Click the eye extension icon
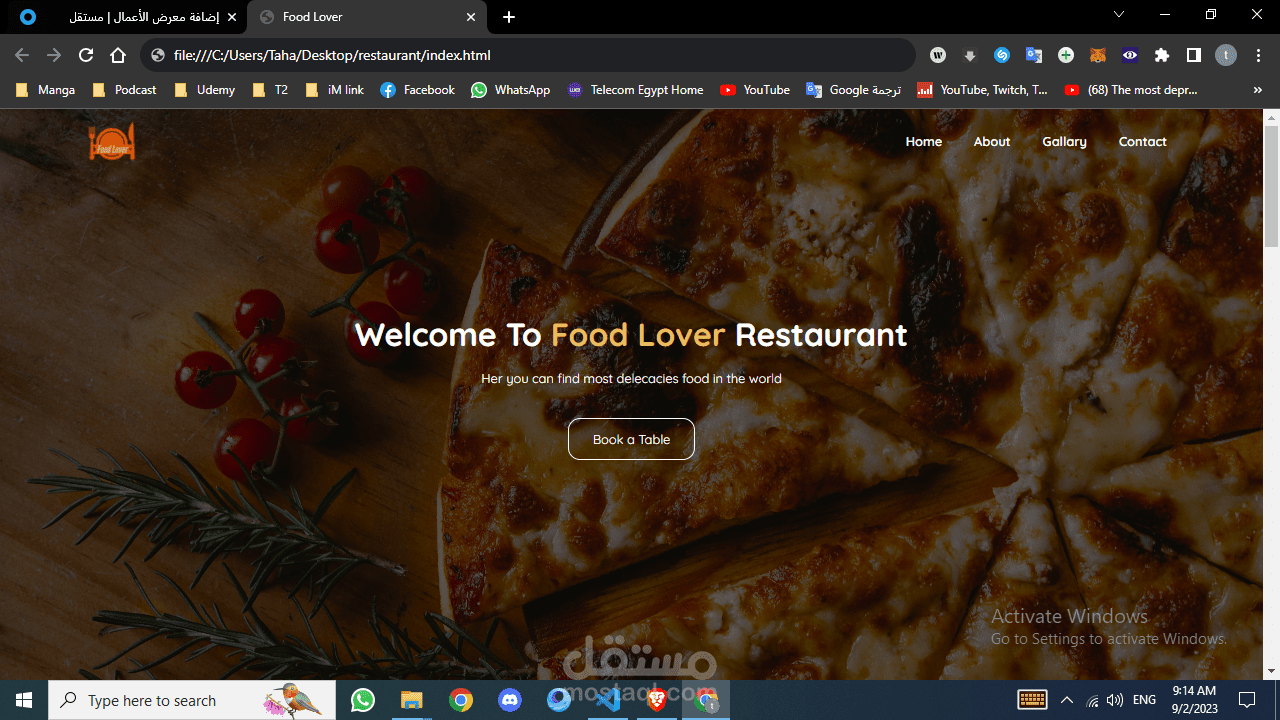The width and height of the screenshot is (1280, 720). click(x=1130, y=55)
